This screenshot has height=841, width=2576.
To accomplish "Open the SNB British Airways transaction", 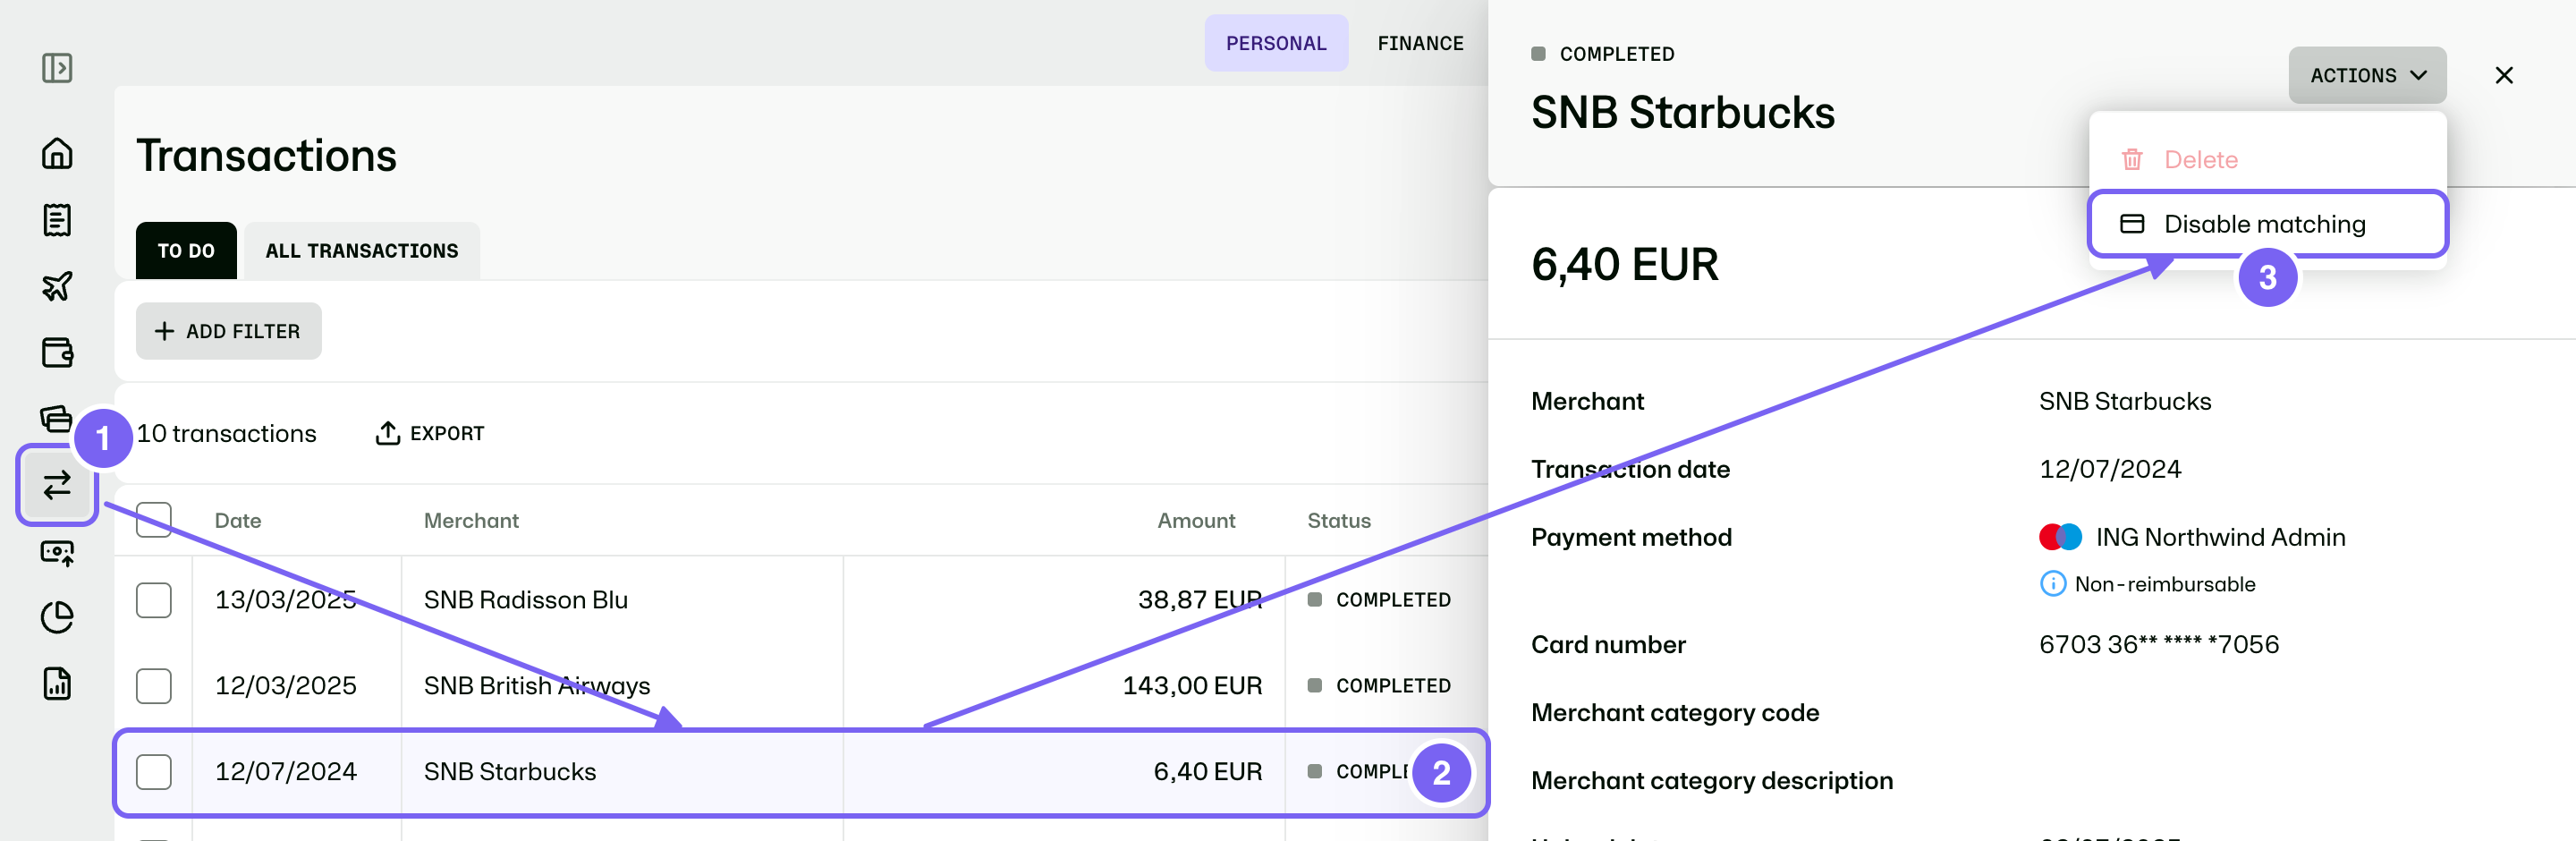I will pos(537,686).
